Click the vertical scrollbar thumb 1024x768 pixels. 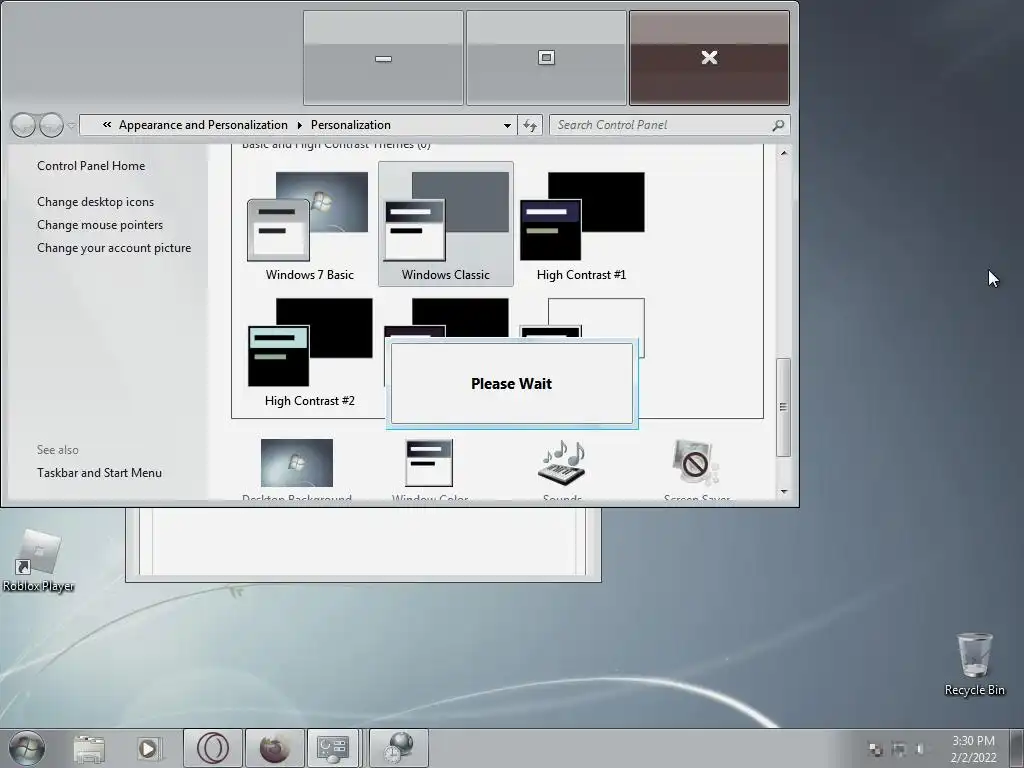(x=784, y=408)
